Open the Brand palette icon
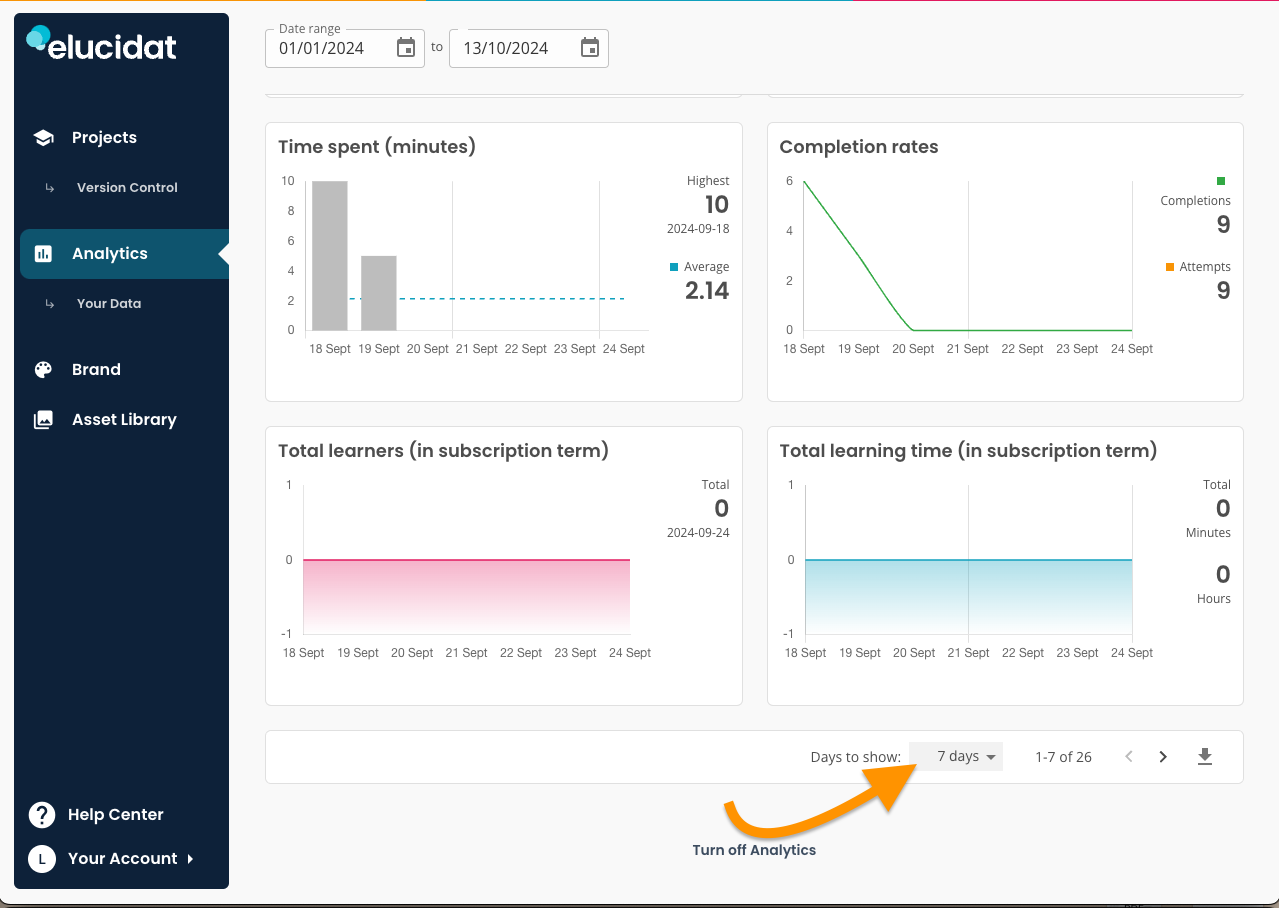The width and height of the screenshot is (1279, 908). (43, 370)
